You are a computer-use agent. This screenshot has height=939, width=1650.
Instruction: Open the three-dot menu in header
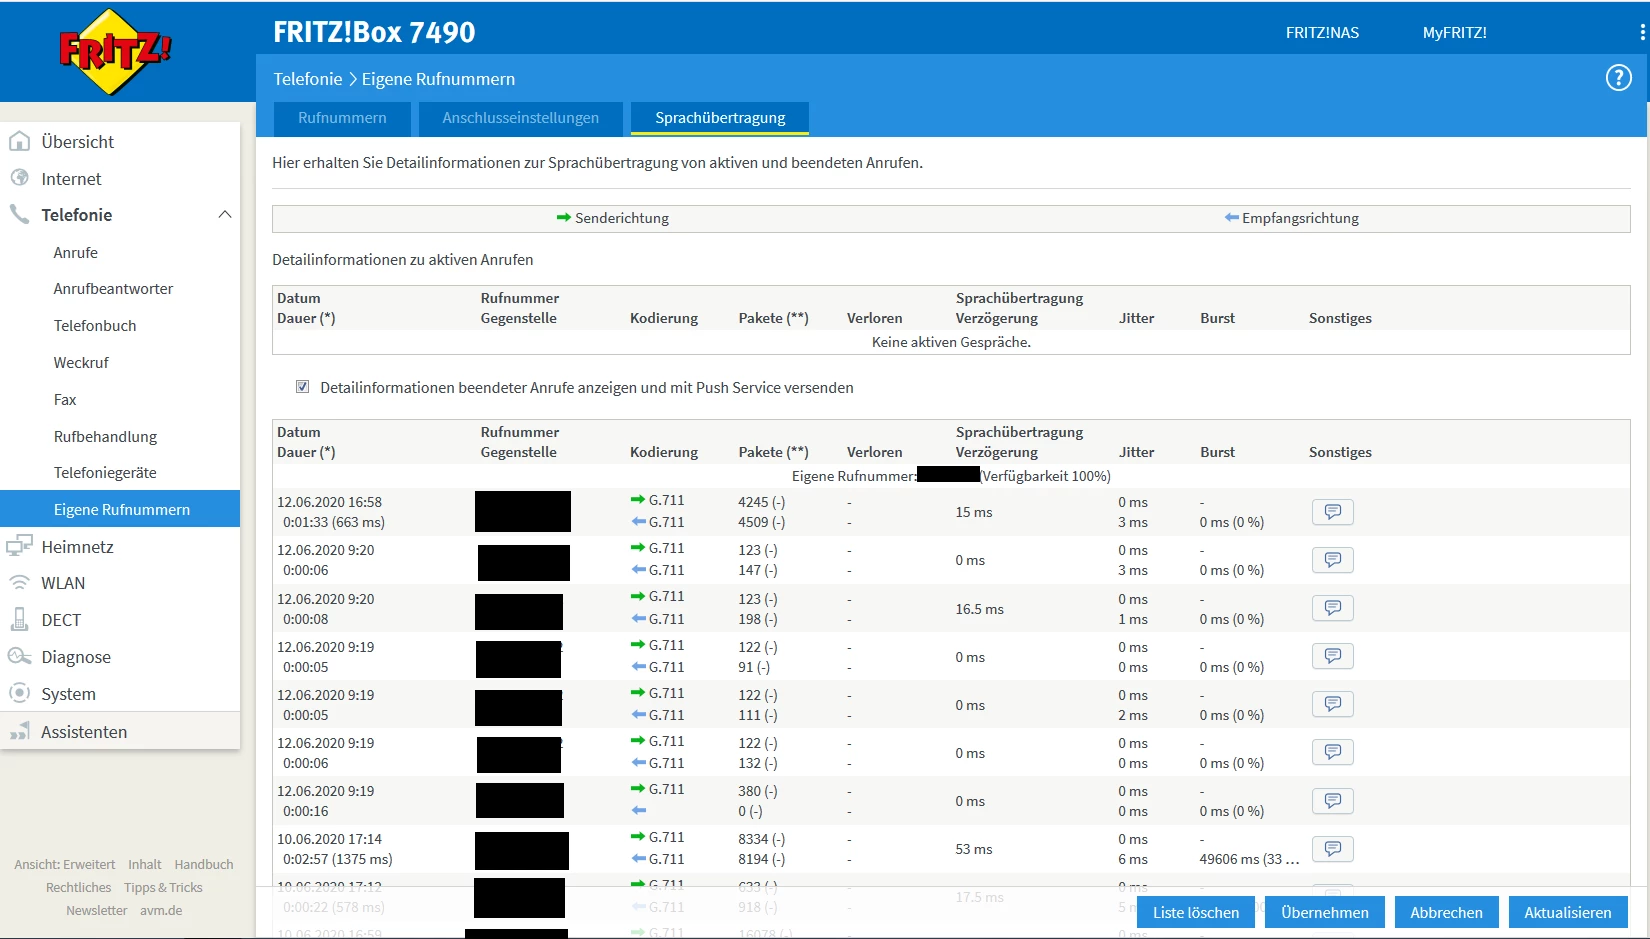(x=1642, y=33)
